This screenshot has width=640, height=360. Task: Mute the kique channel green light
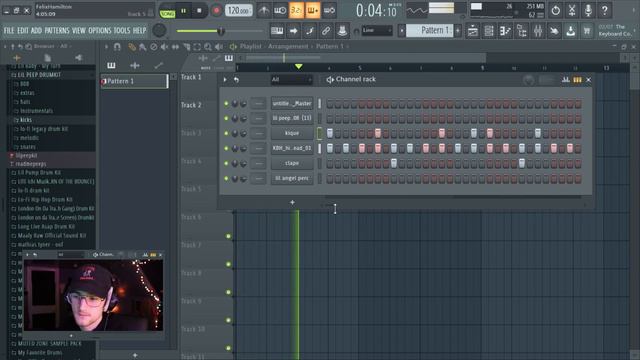226,133
